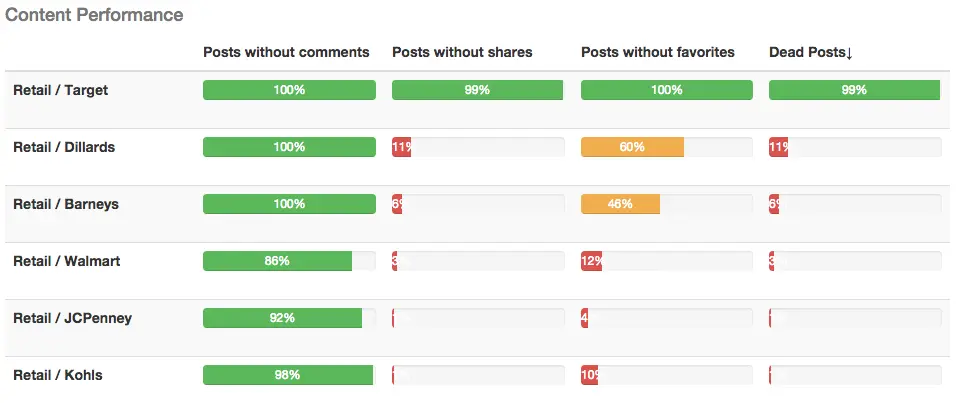Sort by Dead Posts column header

810,52
